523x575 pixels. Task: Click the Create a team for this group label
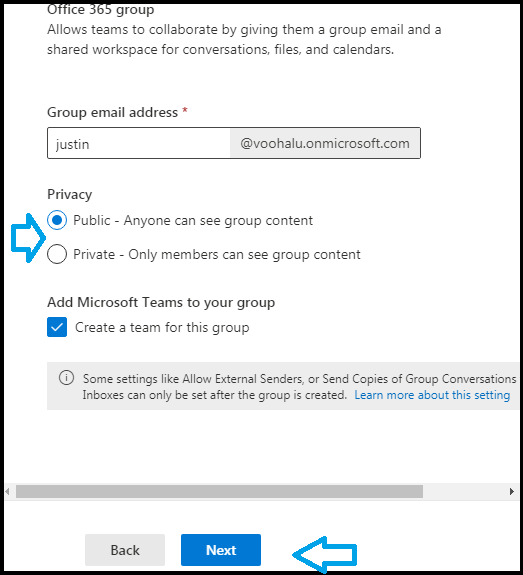pos(162,327)
